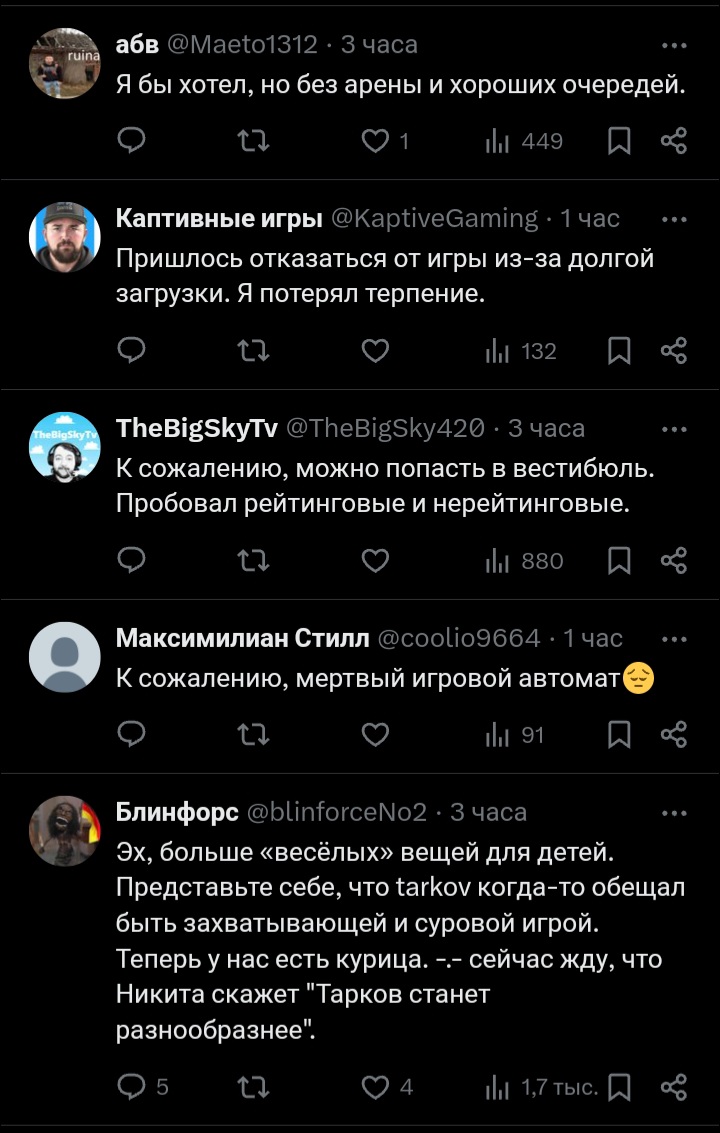Open абв's profile picture

65,63
